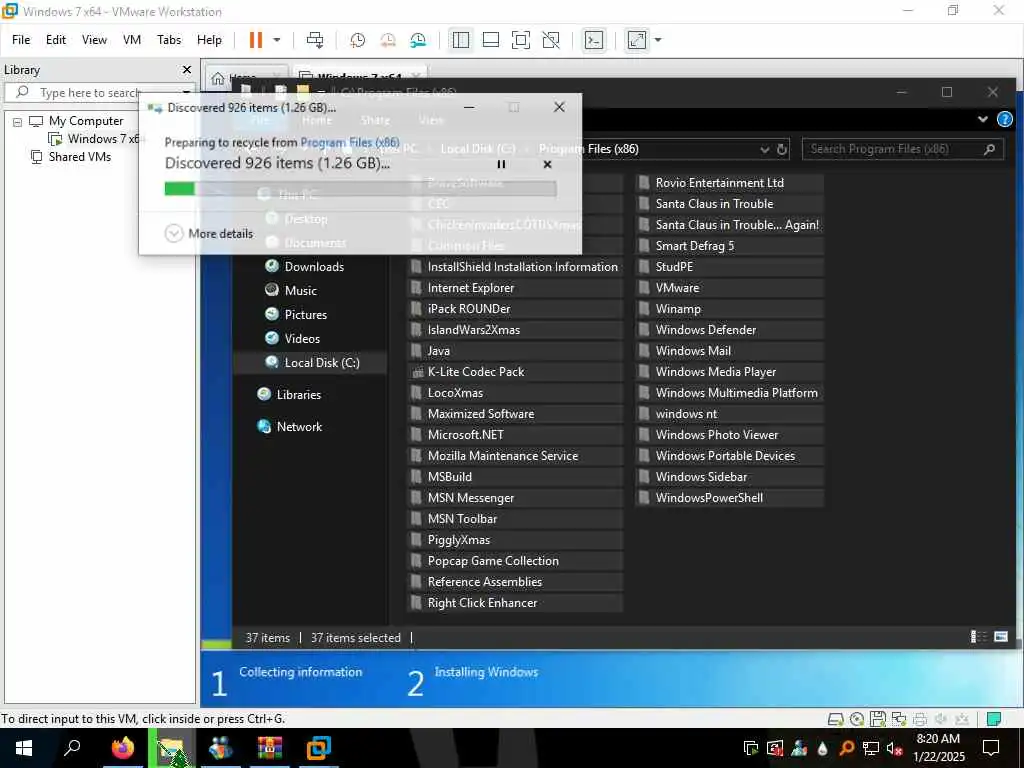Follow the Program Files (x86) link in dialog

pyautogui.click(x=350, y=142)
